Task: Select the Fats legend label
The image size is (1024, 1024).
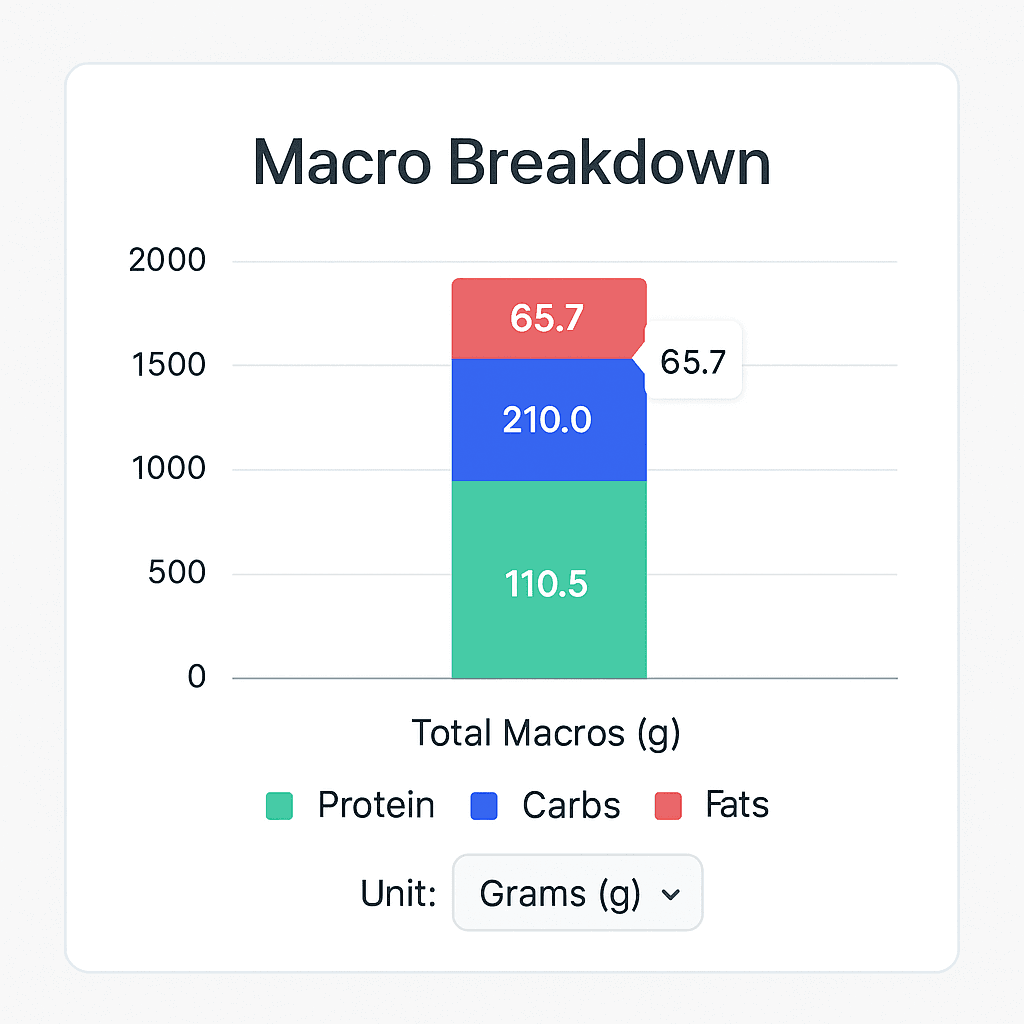Action: coord(737,806)
